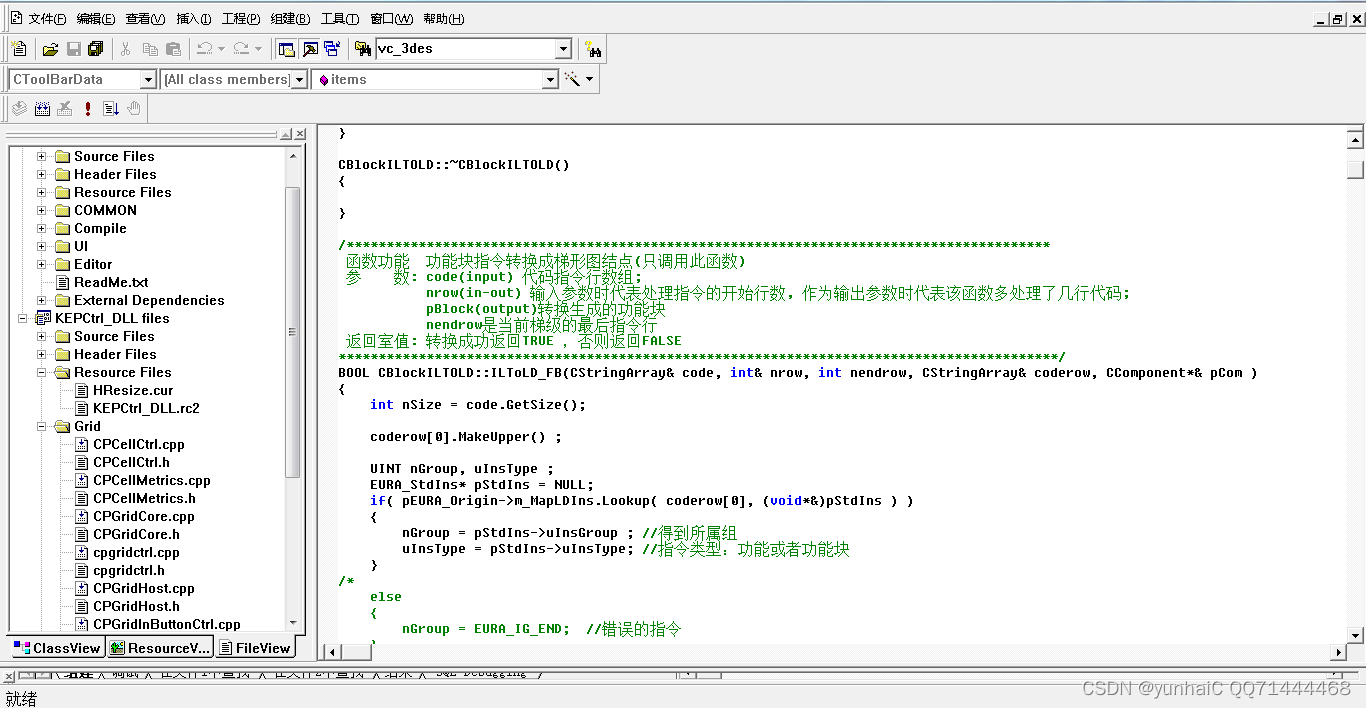Viewport: 1366px width, 708px height.
Task: Click the Find in Files binoculars icon
Action: point(363,49)
